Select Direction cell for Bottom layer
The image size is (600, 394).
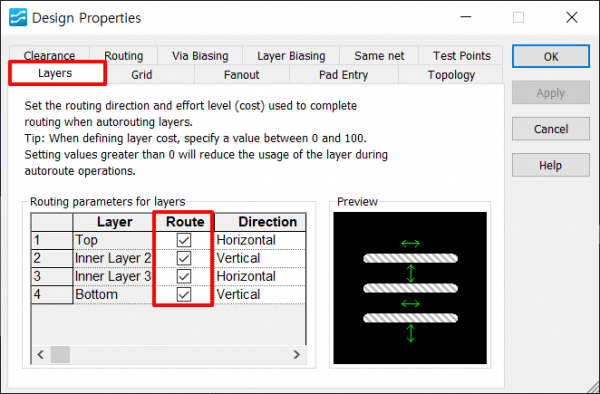260,295
